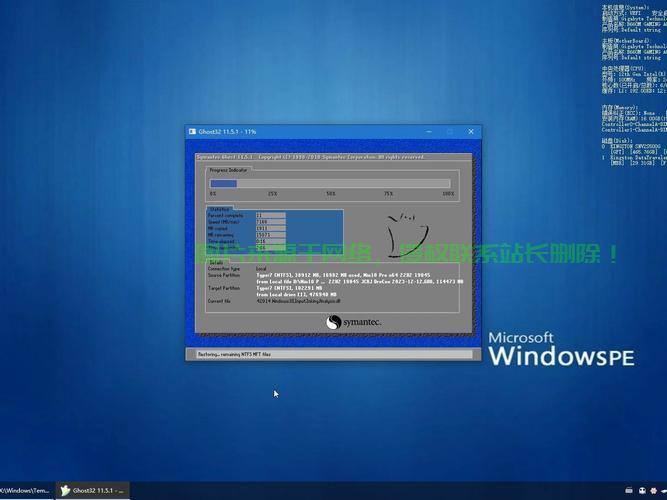Click the MB remaining value field
This screenshot has height=500, width=667.
[x=271, y=235]
